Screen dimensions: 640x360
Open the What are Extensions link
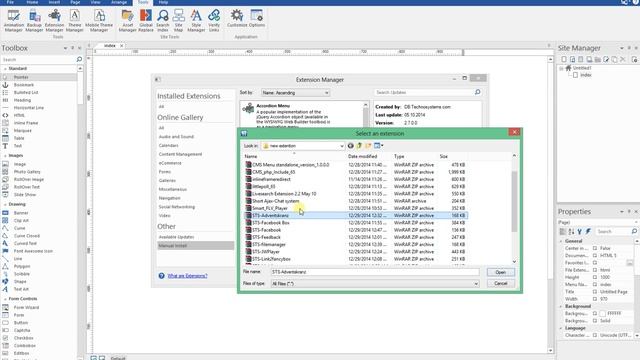pyautogui.click(x=187, y=276)
